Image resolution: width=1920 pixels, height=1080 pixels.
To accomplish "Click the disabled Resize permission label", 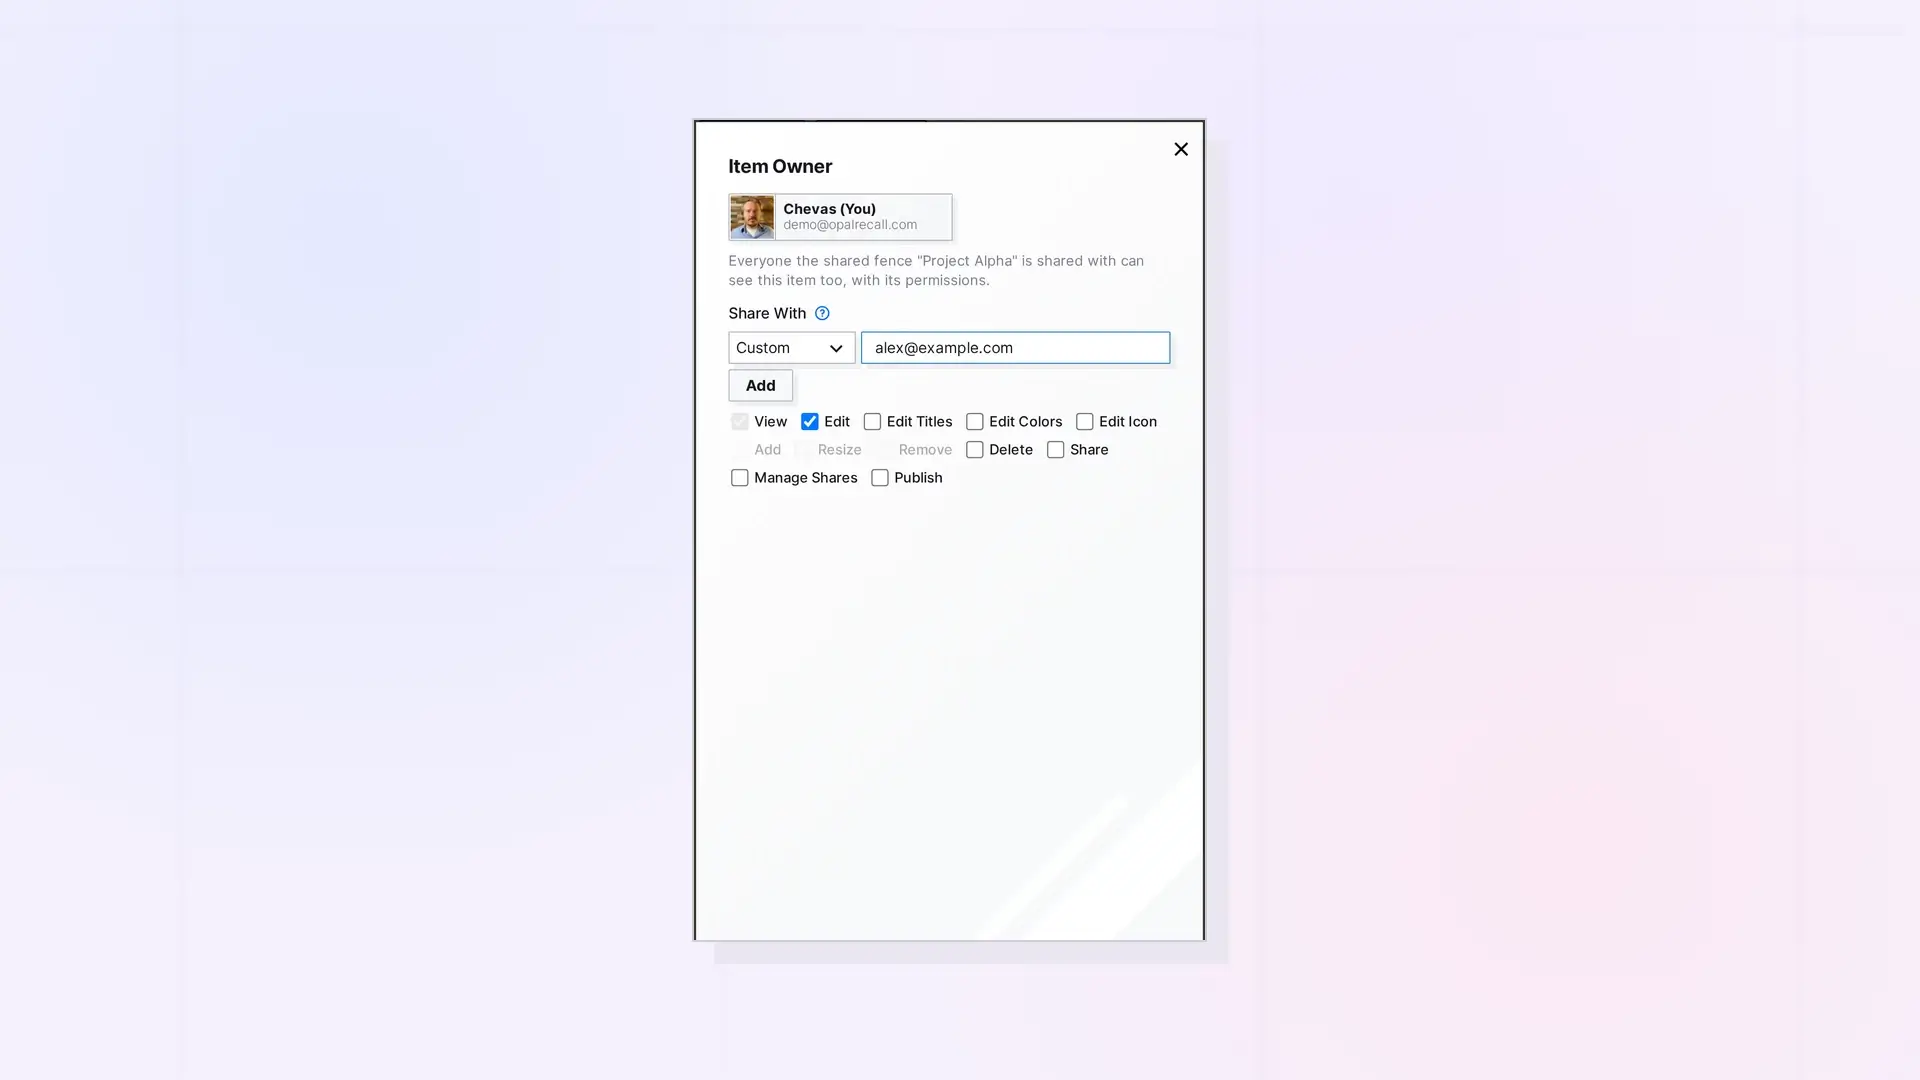I will (x=839, y=450).
